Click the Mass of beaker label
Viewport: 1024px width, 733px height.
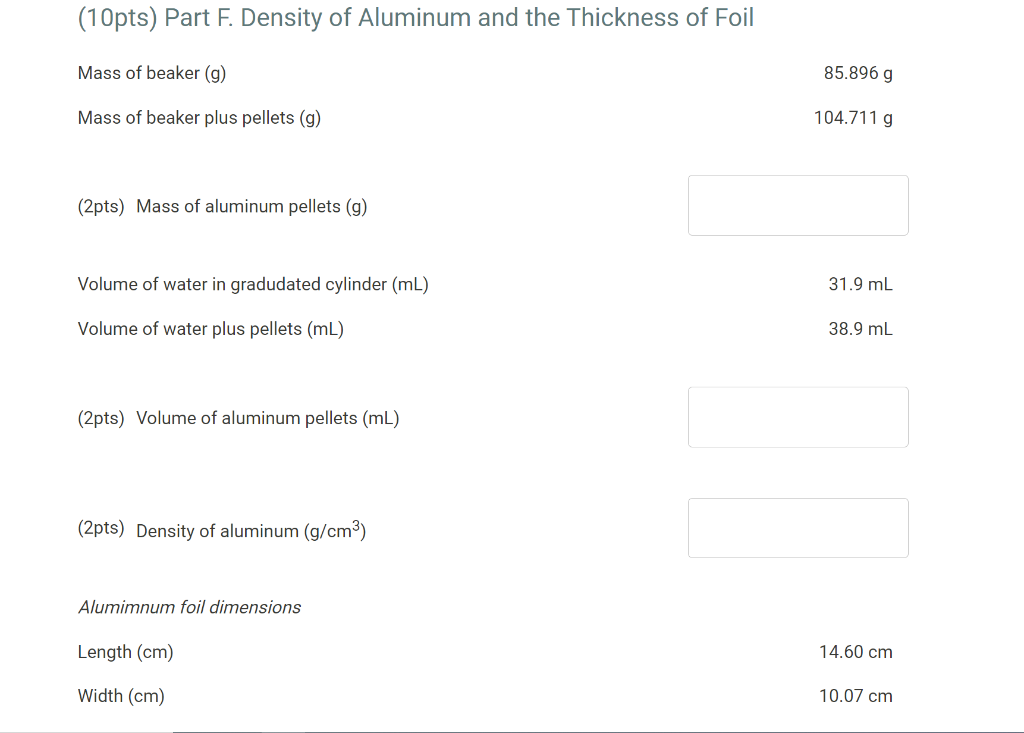click(151, 72)
